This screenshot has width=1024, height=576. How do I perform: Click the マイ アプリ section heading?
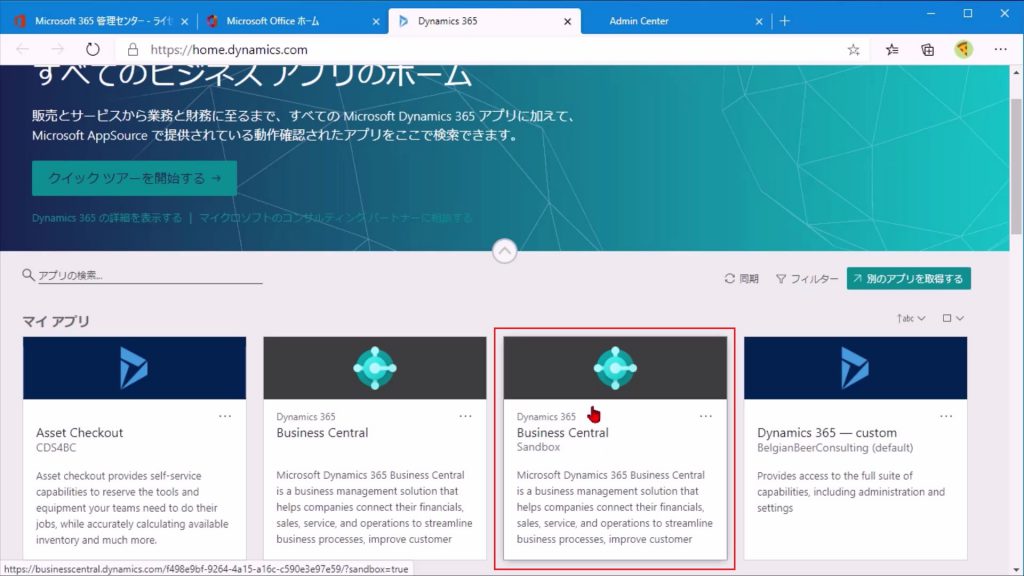[x=56, y=321]
